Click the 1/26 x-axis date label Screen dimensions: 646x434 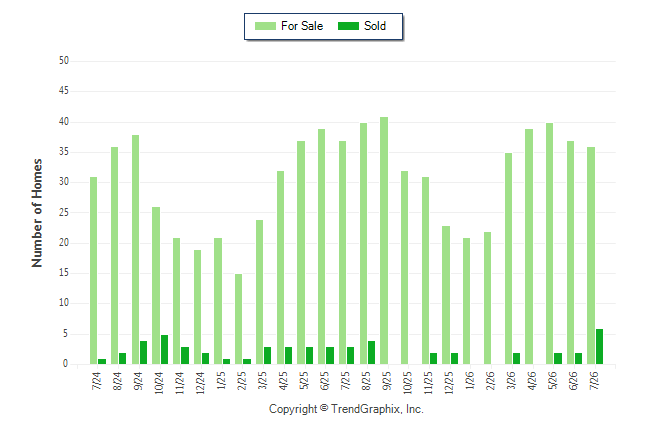(470, 380)
